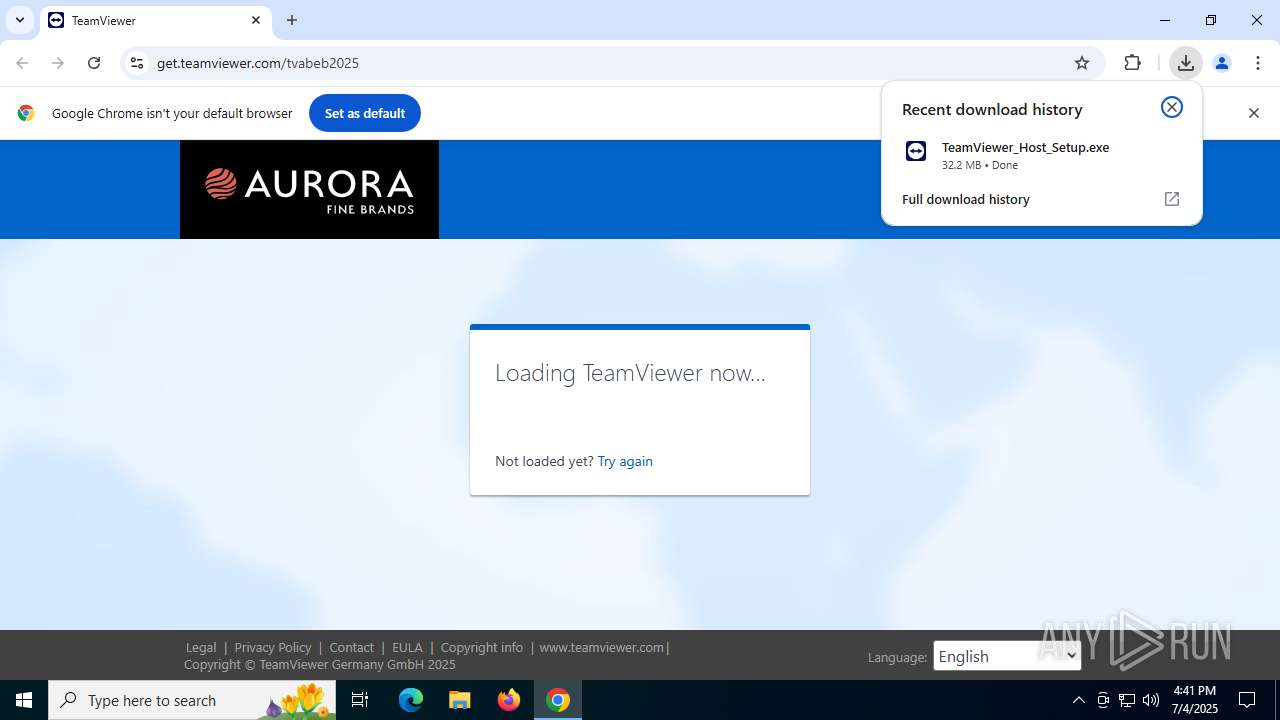
Task: Open the Windows Start menu
Action: (24, 700)
